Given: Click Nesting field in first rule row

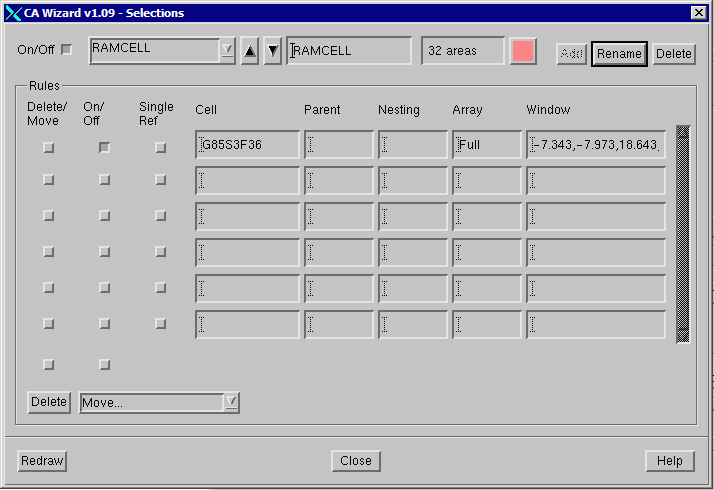Looking at the screenshot, I should click(x=413, y=145).
